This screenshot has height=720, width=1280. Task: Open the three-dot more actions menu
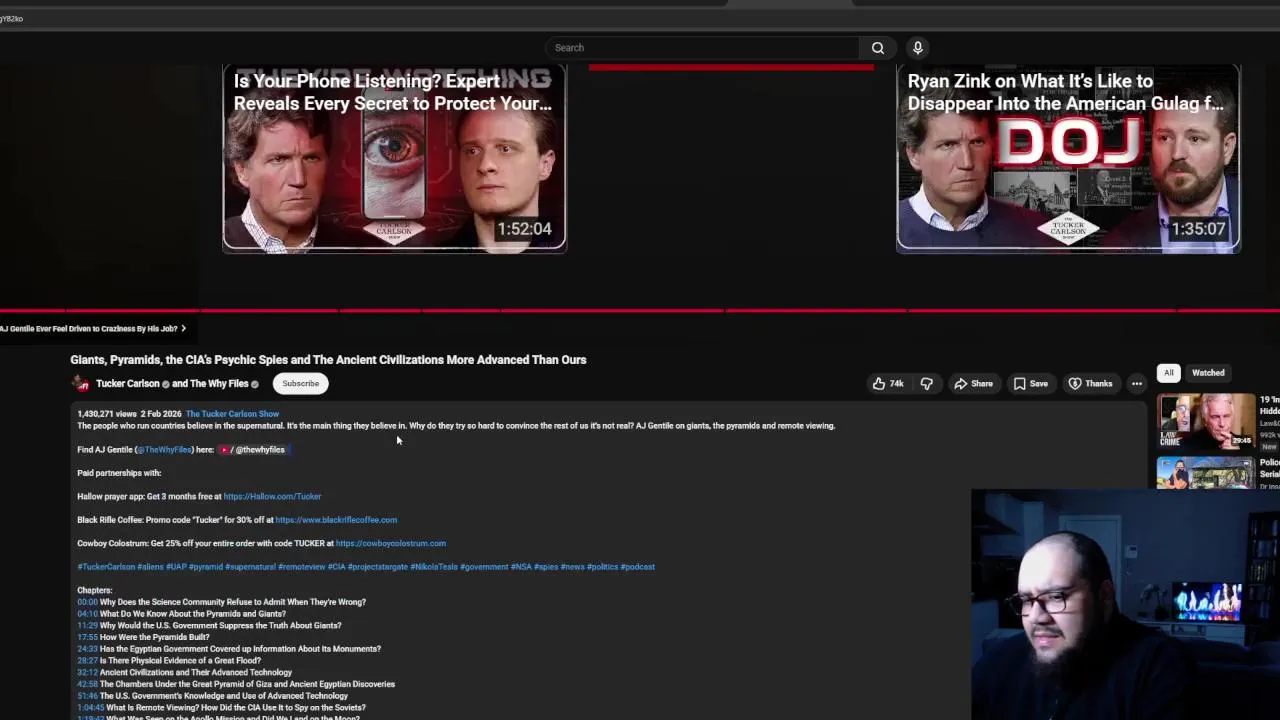pos(1136,384)
